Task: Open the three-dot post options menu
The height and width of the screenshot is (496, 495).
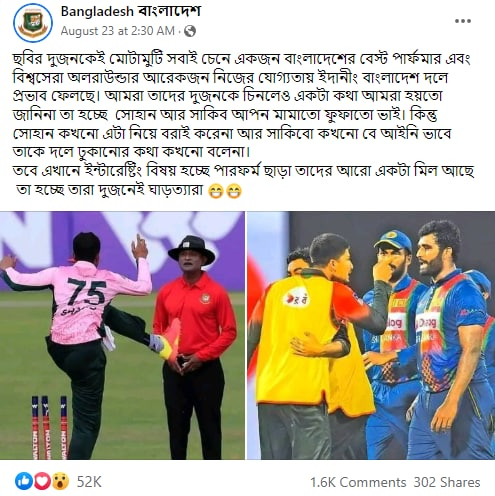Action: coord(463,21)
